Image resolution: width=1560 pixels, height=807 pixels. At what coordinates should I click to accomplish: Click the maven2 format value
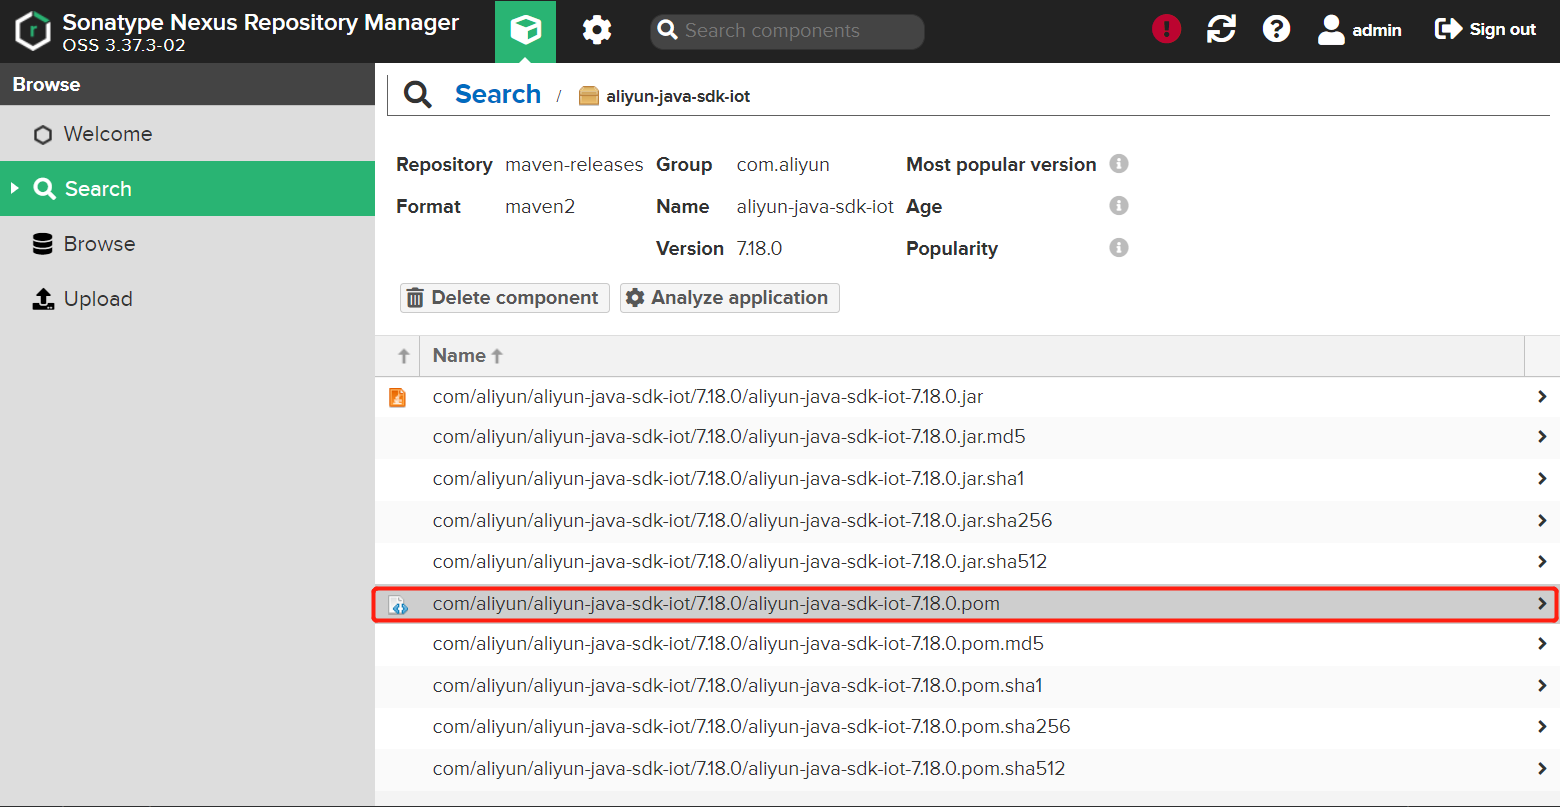(x=540, y=207)
